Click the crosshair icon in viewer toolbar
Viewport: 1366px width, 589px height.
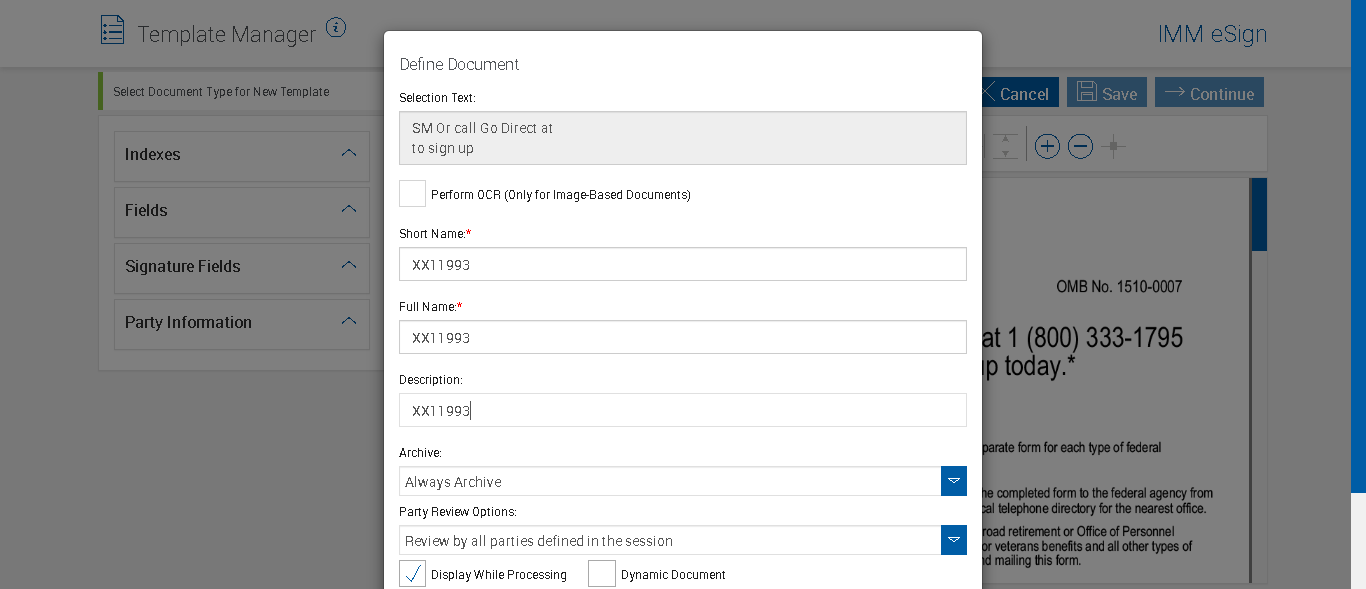coord(1113,147)
